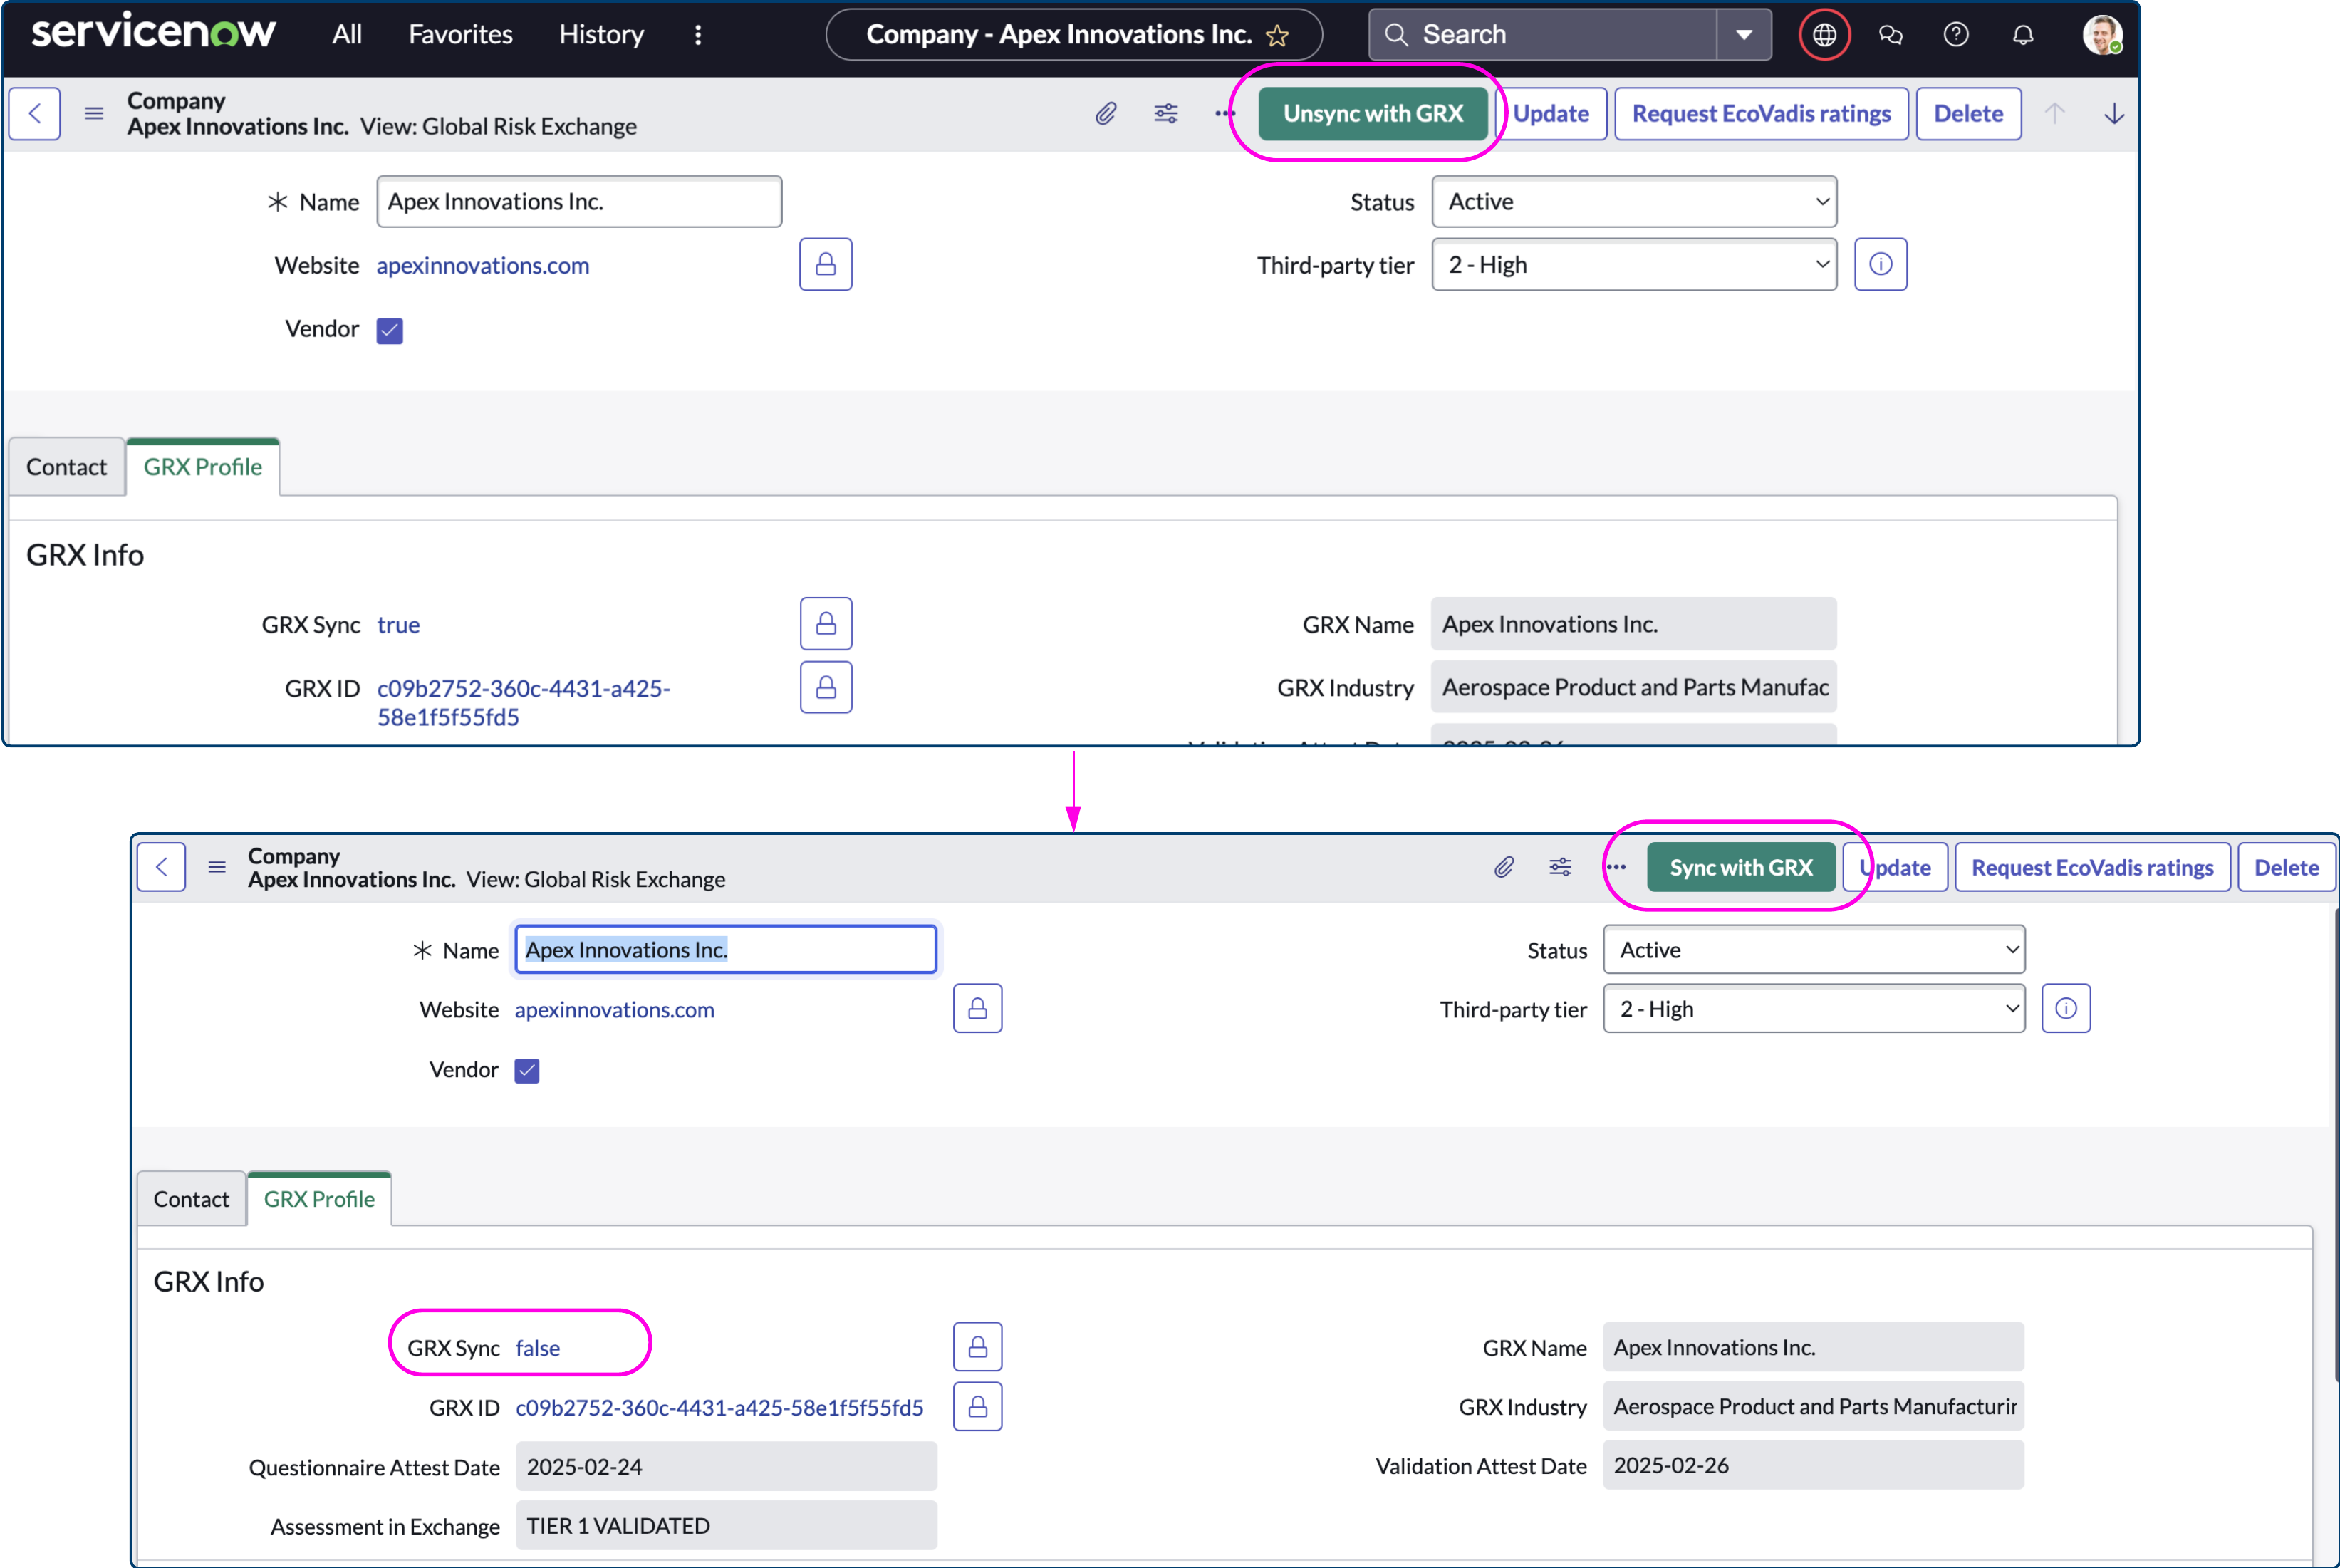Open personalize form sliders icon in top form
2340x1568 pixels.
pyautogui.click(x=1166, y=113)
